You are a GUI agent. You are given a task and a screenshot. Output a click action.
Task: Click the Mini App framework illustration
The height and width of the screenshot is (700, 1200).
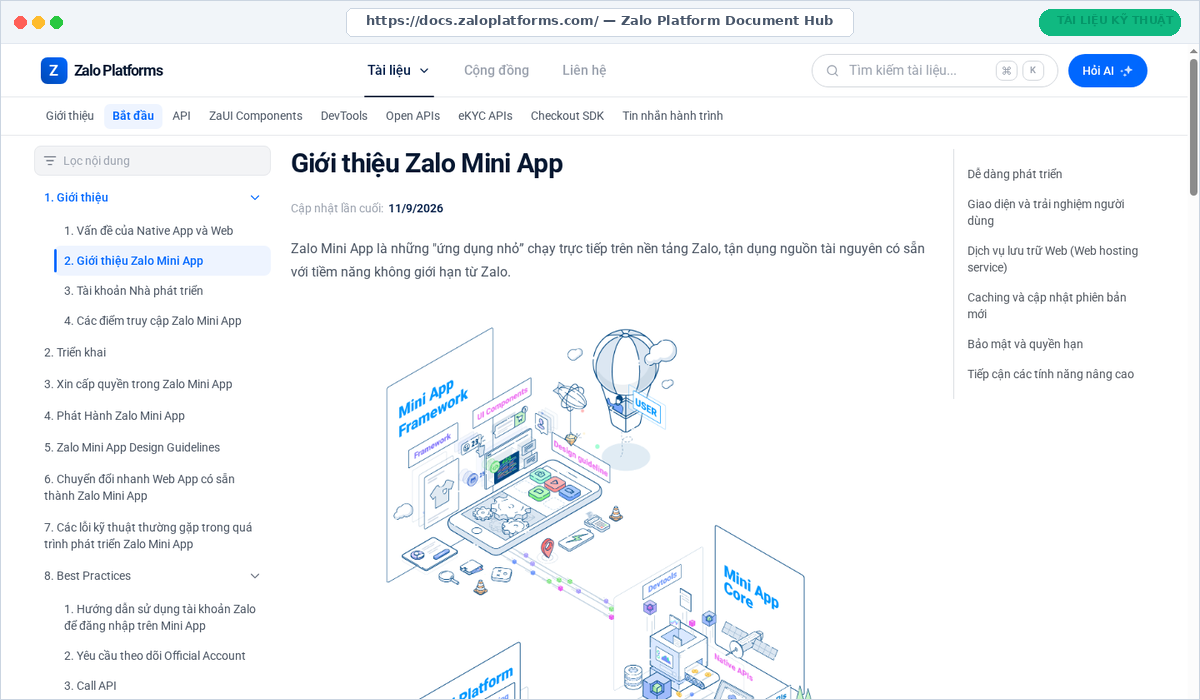tap(596, 510)
